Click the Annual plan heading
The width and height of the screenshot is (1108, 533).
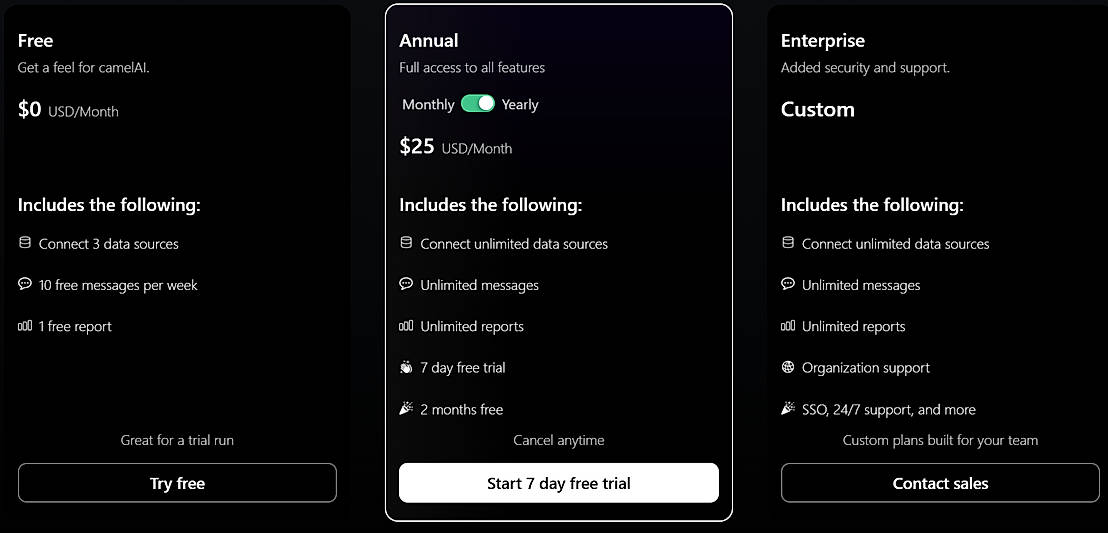(x=429, y=41)
